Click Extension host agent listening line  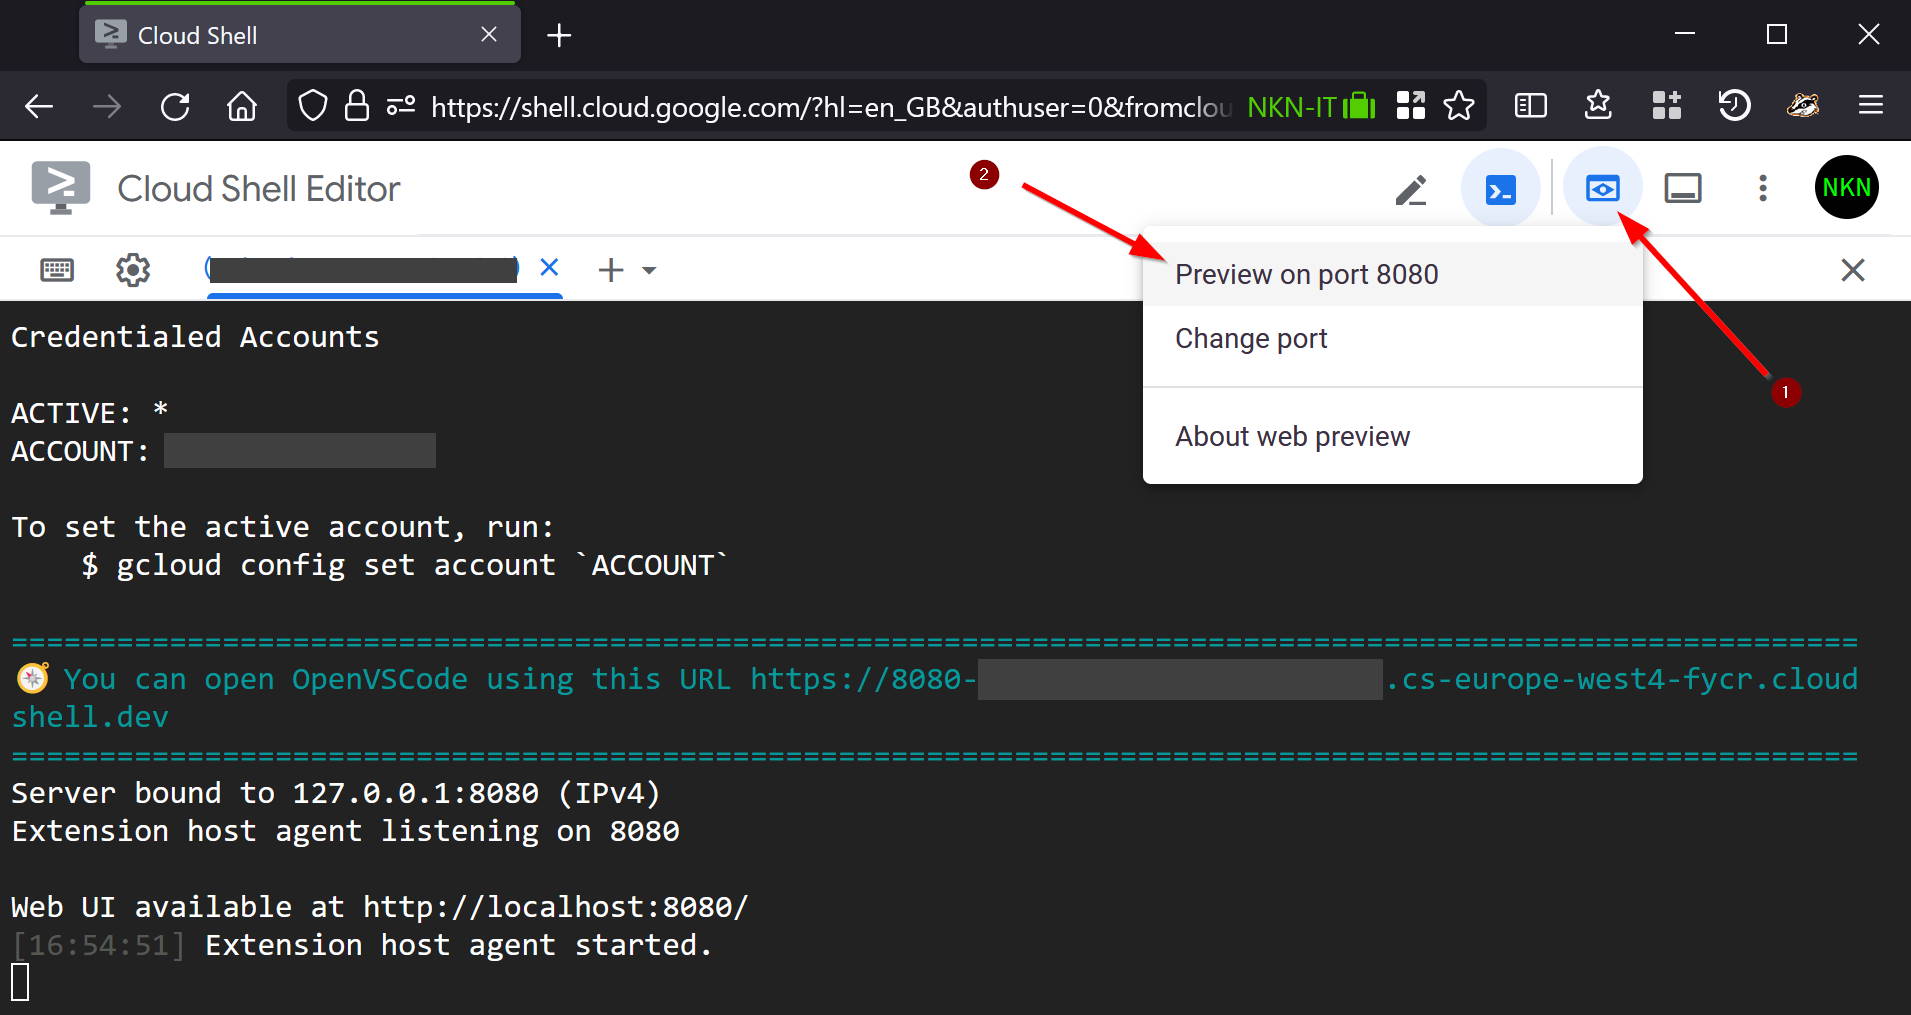[x=345, y=831]
